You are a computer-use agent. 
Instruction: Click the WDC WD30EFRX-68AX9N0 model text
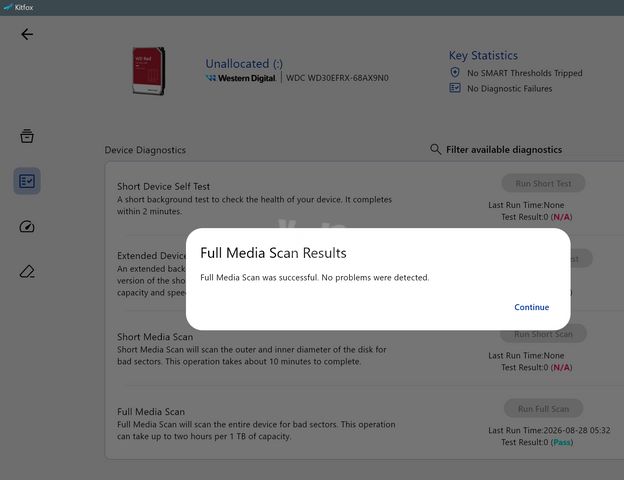(x=337, y=78)
